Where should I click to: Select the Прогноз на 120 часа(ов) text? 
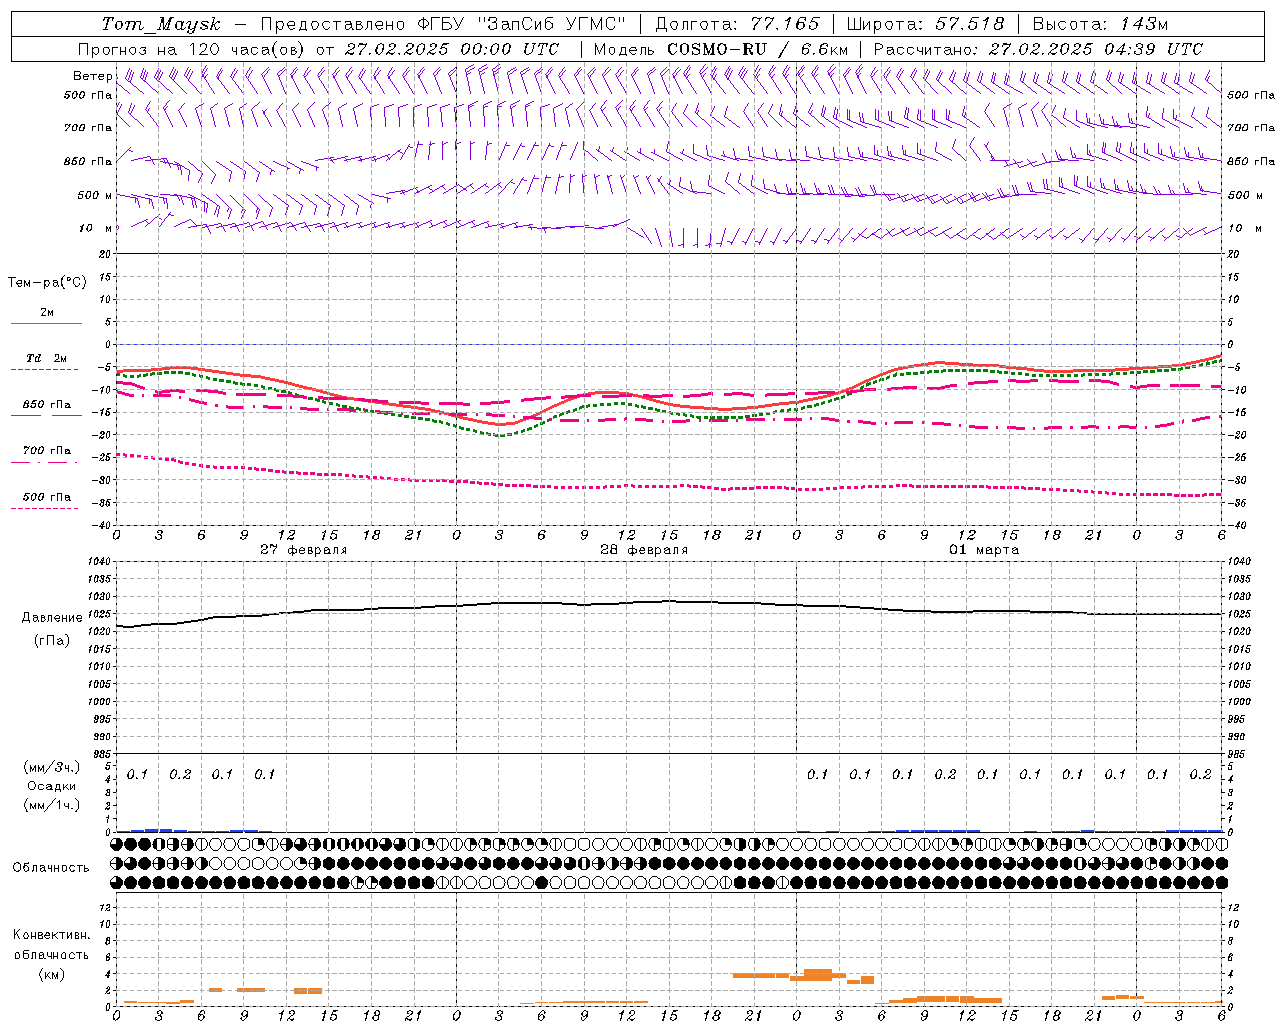192,49
